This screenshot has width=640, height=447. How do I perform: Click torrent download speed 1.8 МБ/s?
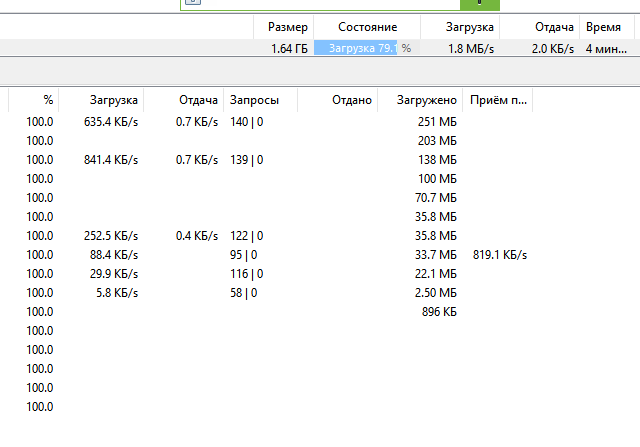coord(471,49)
